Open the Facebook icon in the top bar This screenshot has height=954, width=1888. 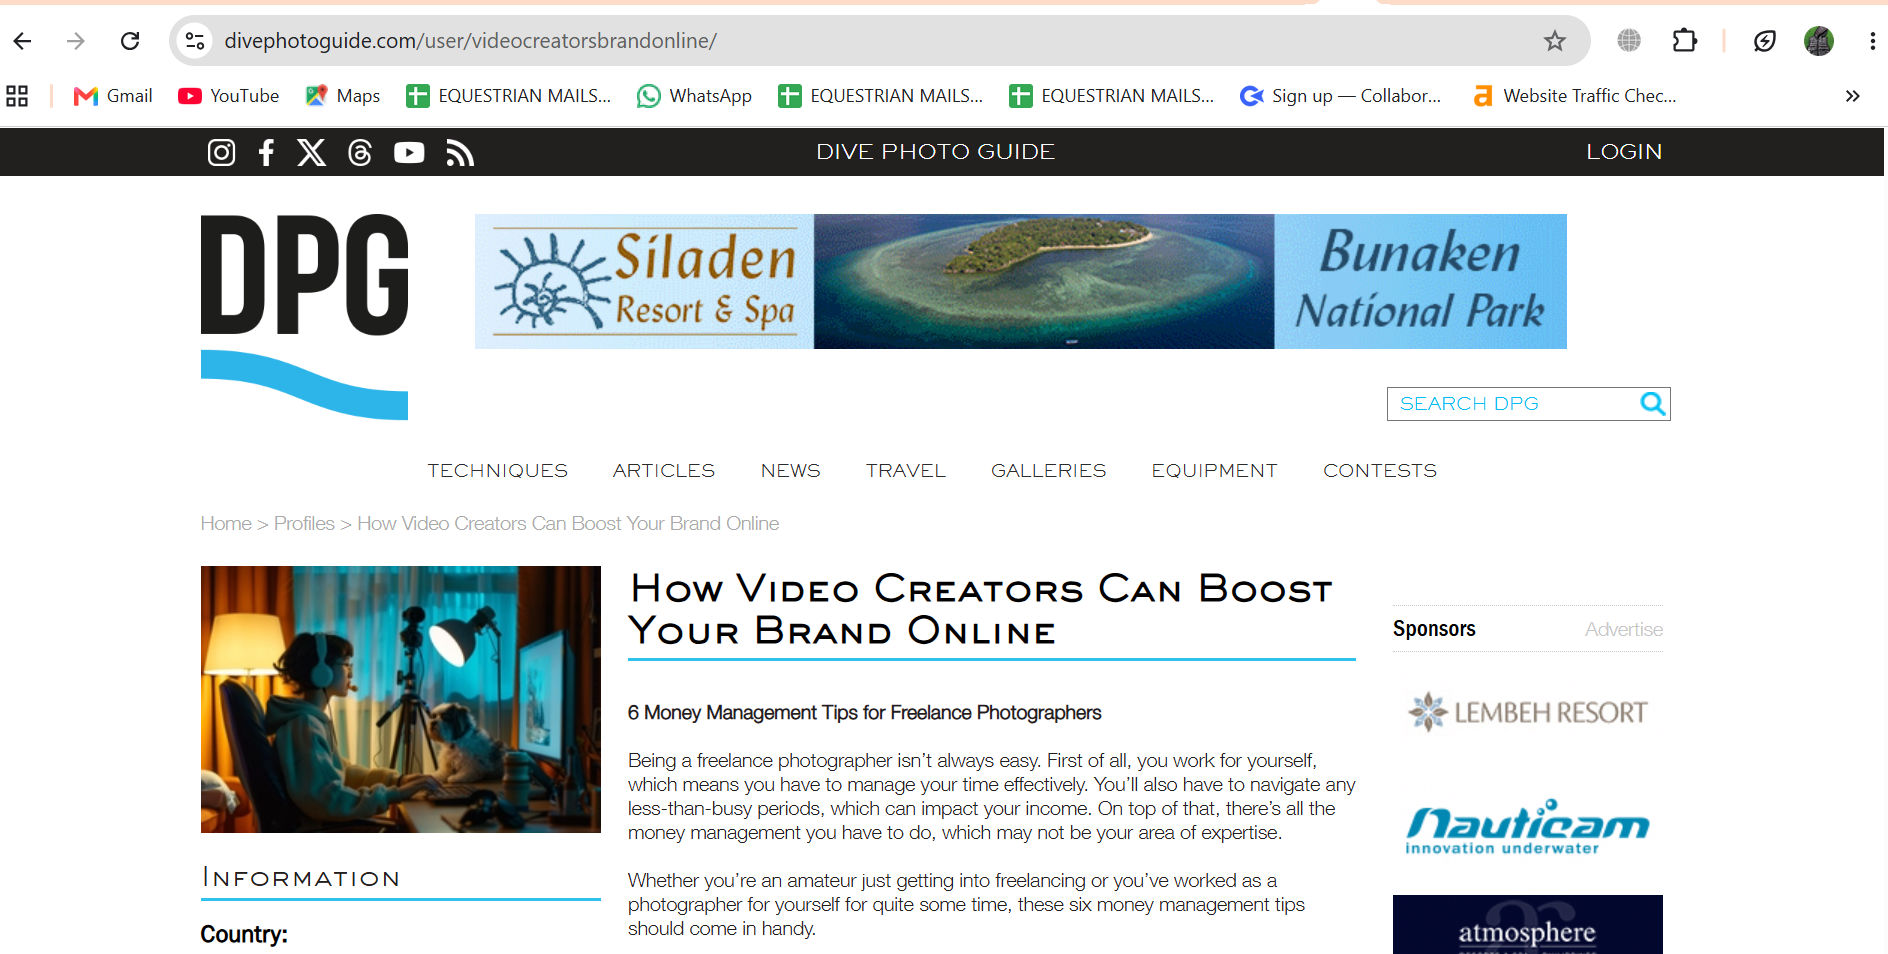[x=266, y=152]
